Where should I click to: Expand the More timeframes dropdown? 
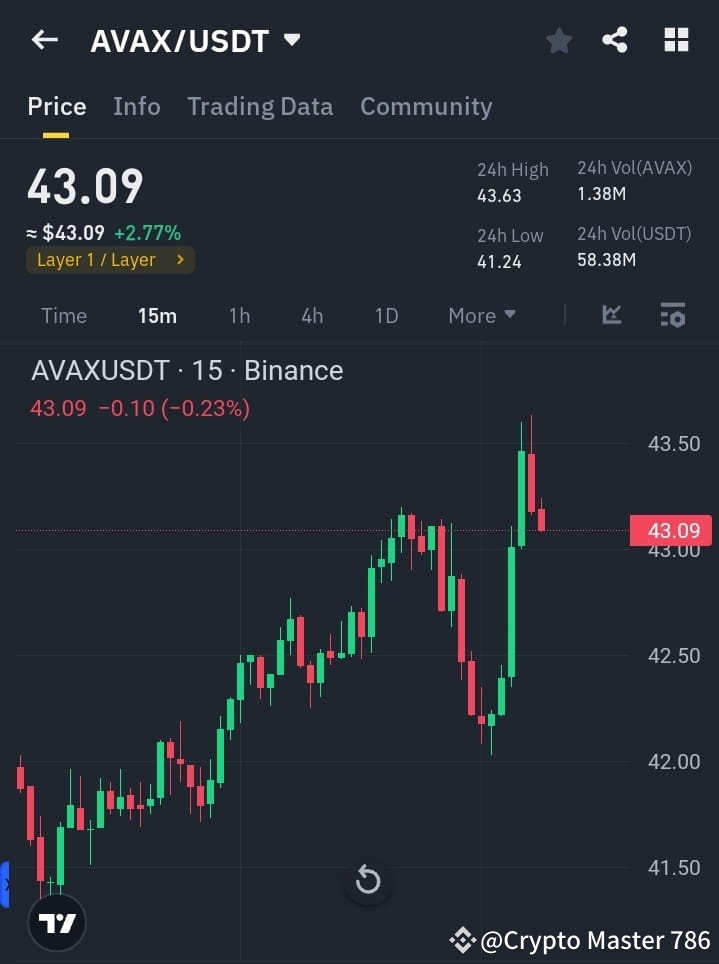pos(481,315)
